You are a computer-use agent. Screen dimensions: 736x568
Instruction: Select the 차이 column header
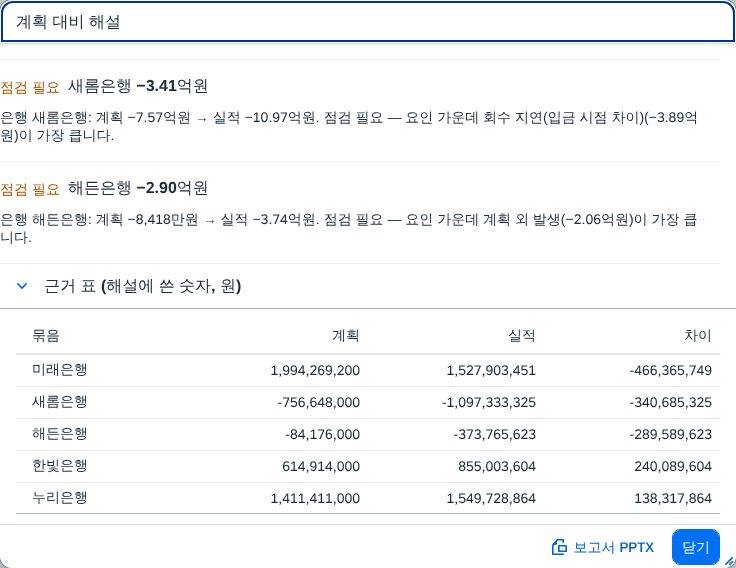coord(698,336)
